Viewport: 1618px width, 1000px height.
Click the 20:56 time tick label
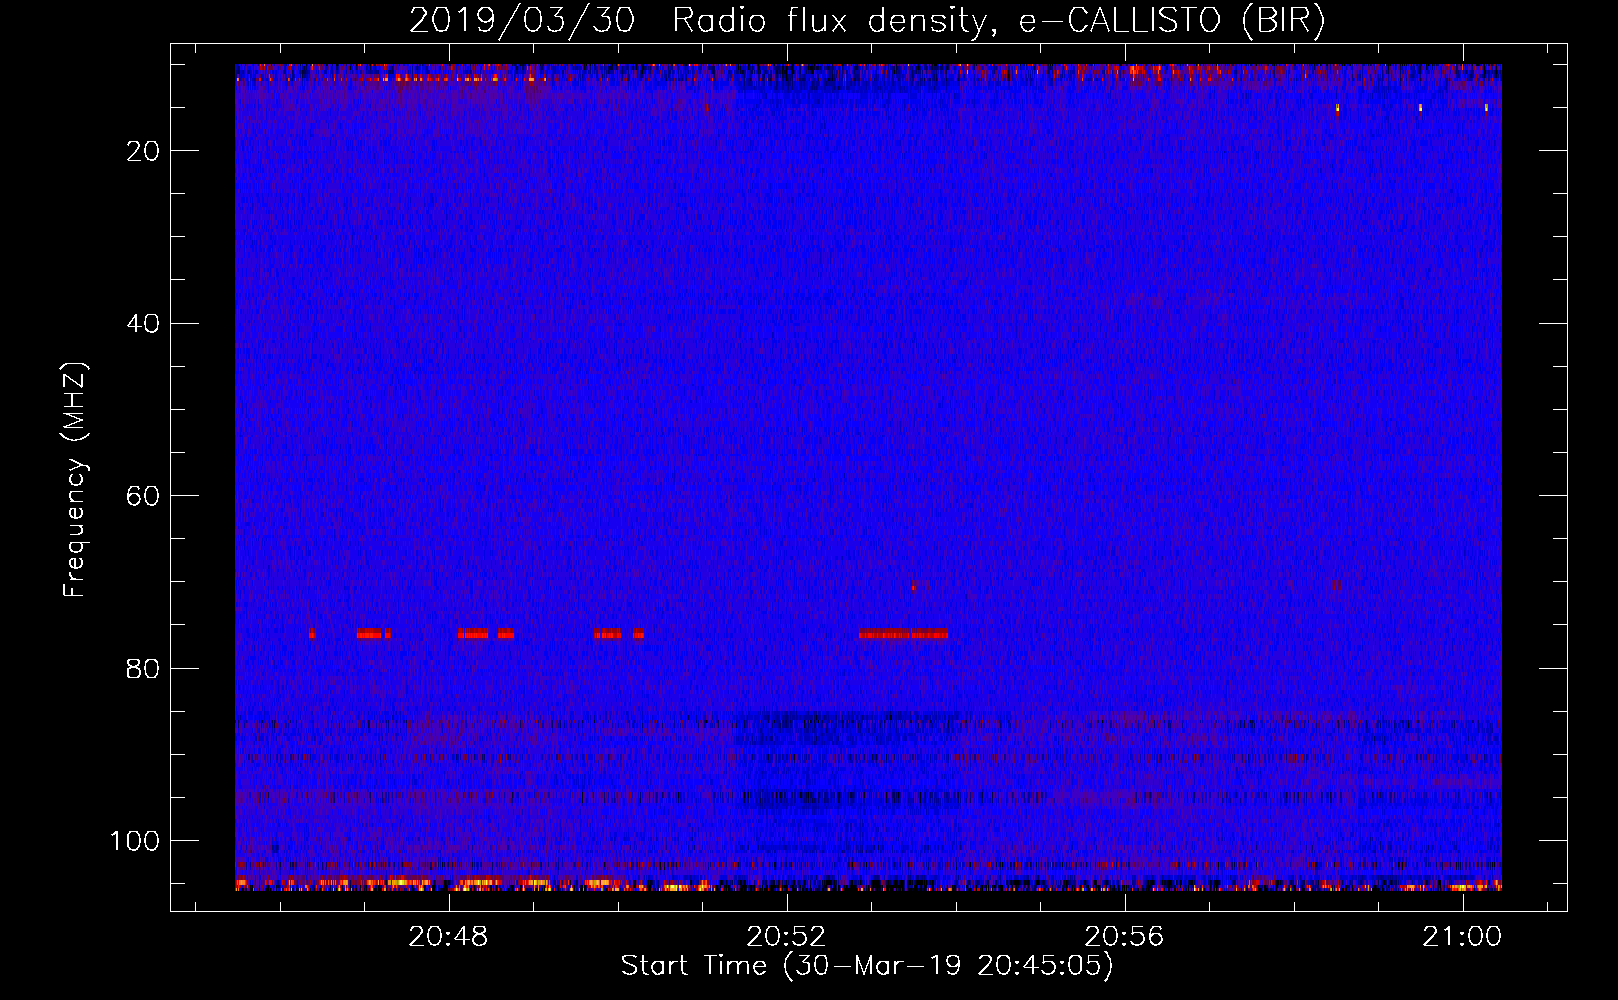1125,937
